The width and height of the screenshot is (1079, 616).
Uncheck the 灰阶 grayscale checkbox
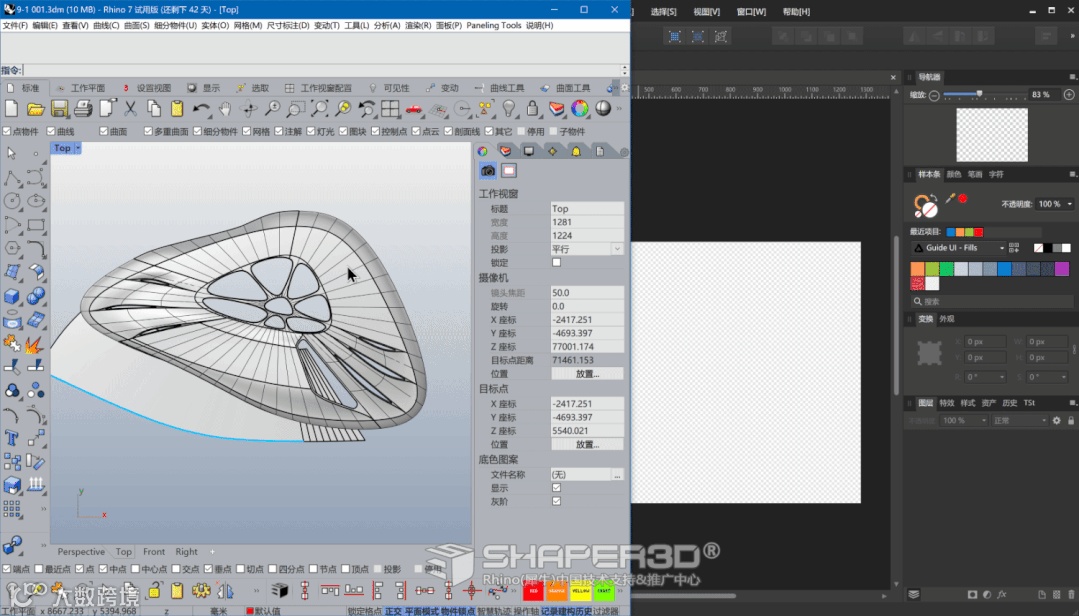(557, 501)
